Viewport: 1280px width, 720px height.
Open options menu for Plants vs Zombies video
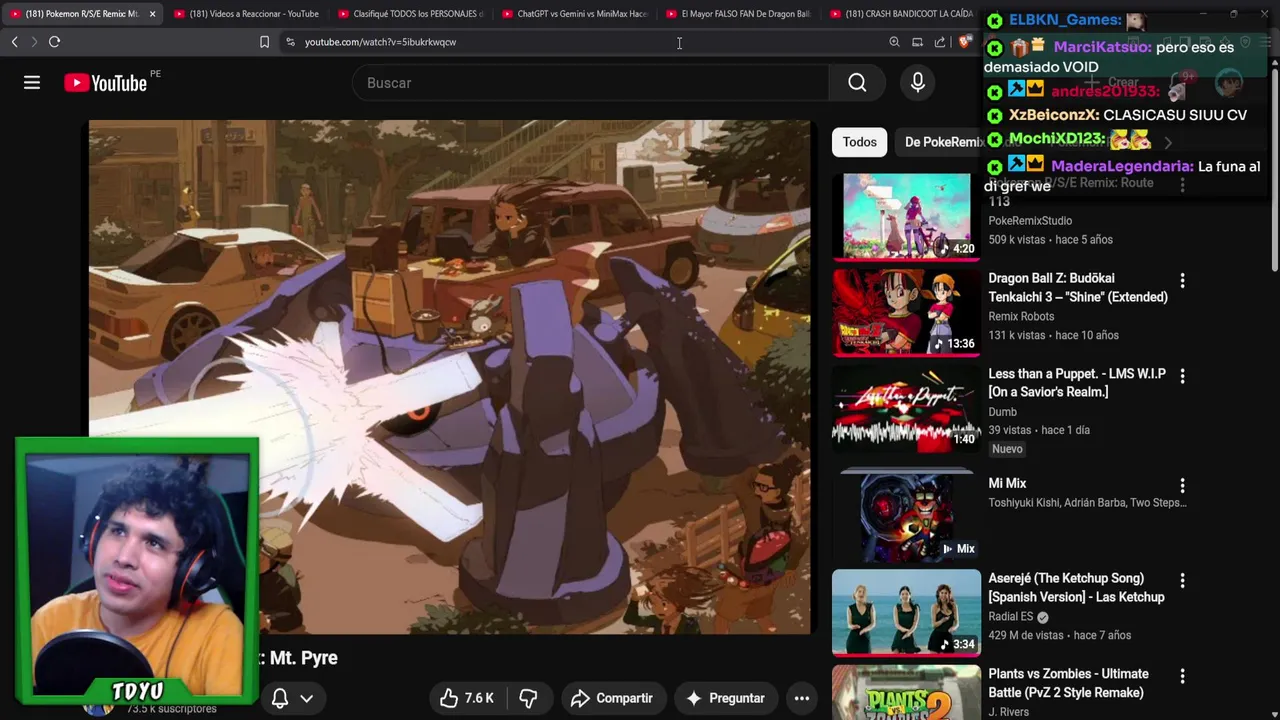click(x=1182, y=676)
